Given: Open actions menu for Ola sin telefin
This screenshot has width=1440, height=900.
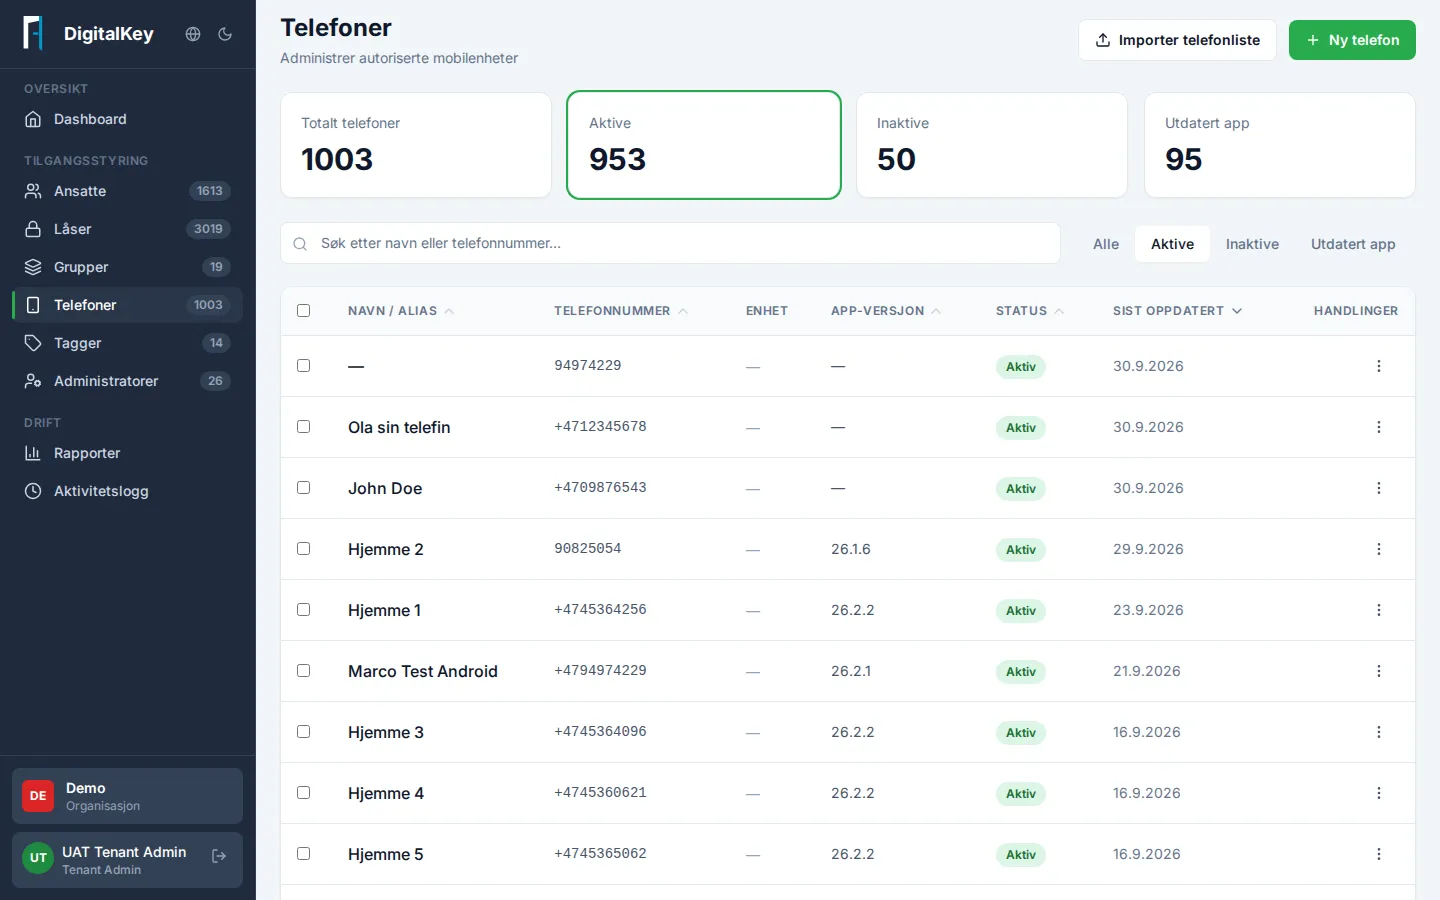Looking at the screenshot, I should click(x=1379, y=427).
